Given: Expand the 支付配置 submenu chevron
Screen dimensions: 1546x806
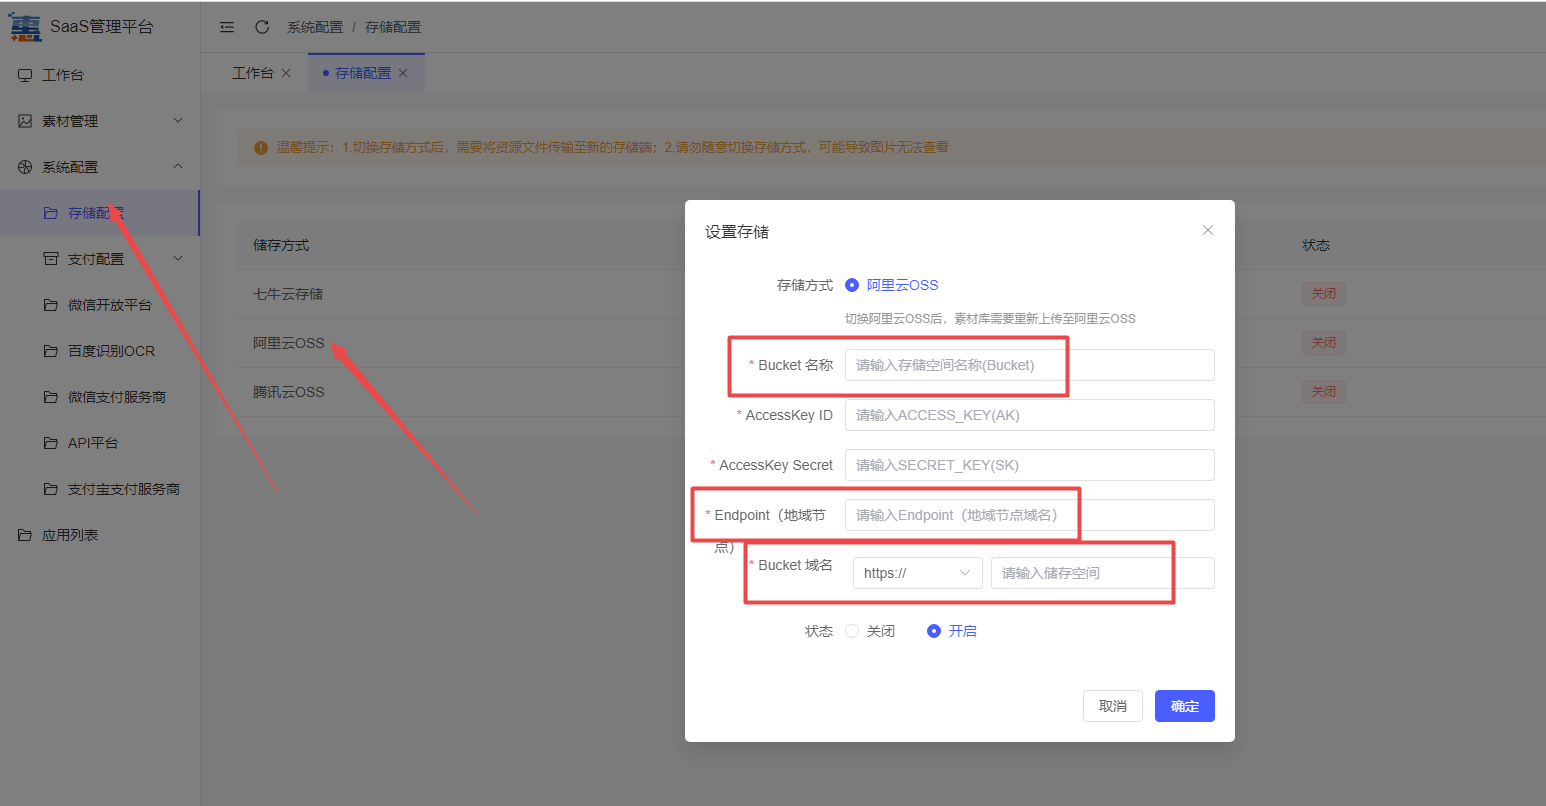Looking at the screenshot, I should pyautogui.click(x=178, y=258).
